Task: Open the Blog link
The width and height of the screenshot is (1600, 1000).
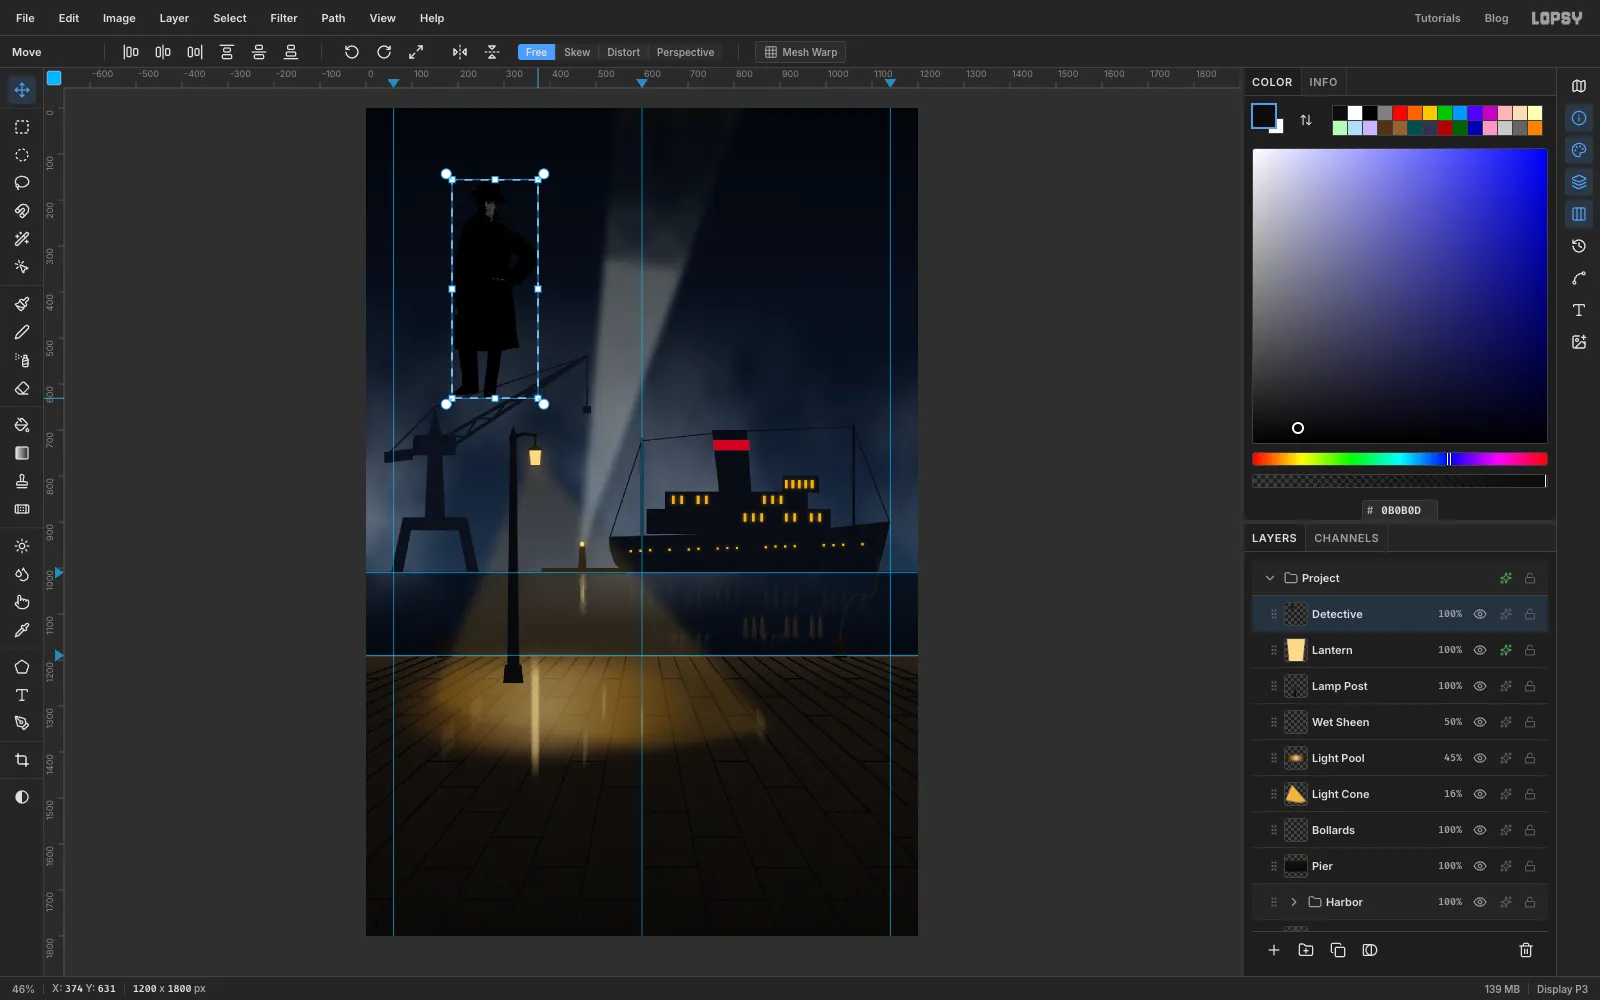Action: 1496,18
